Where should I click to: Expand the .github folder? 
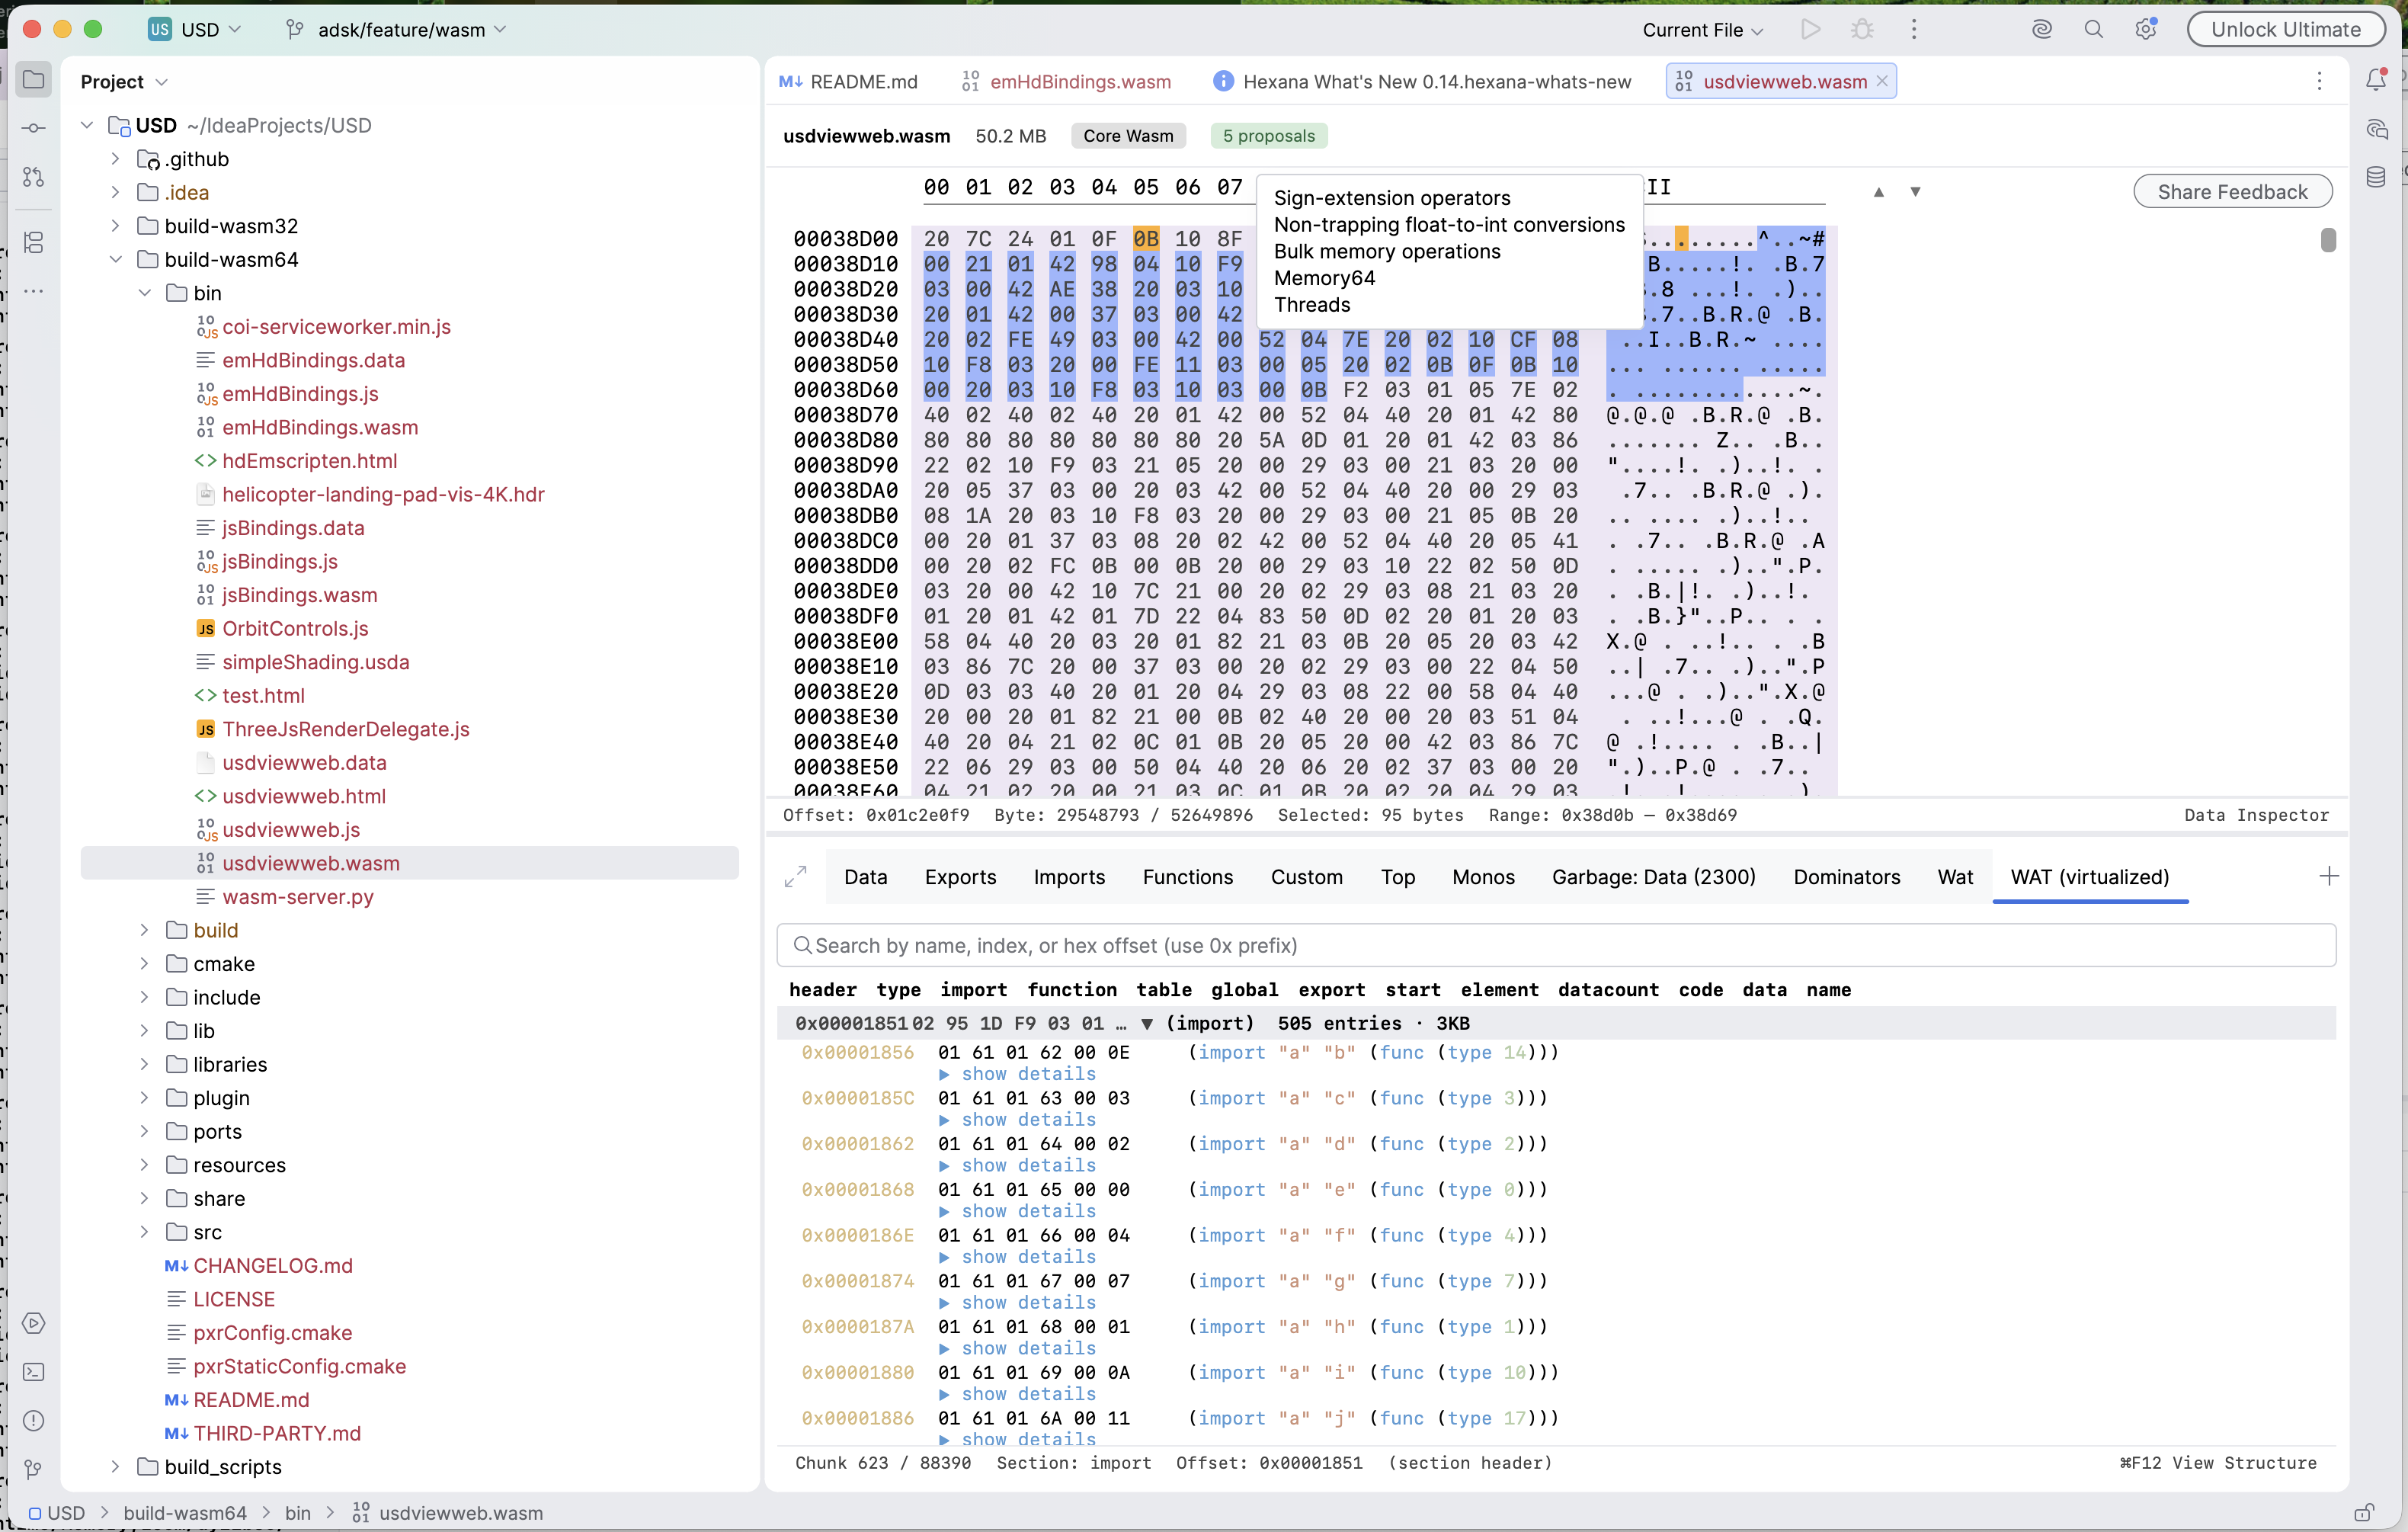(115, 159)
